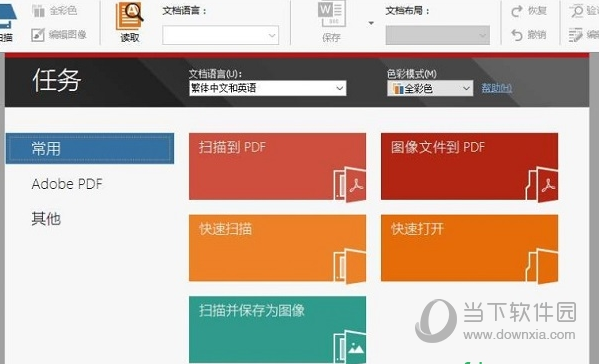
Task: Open the dropdown arrow beside Save
Action: pyautogui.click(x=371, y=23)
